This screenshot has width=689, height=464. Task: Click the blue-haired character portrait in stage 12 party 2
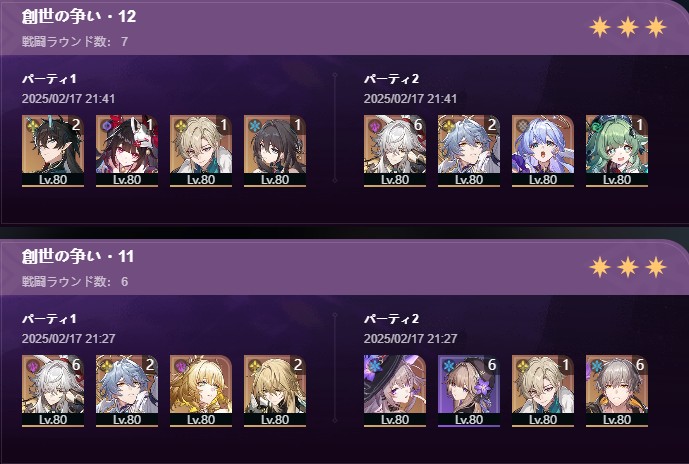[x=469, y=151]
